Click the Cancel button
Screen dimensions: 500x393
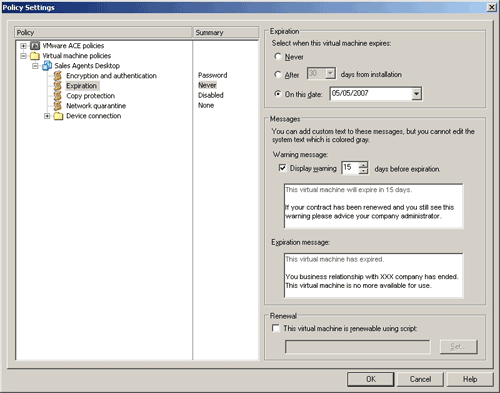(420, 379)
